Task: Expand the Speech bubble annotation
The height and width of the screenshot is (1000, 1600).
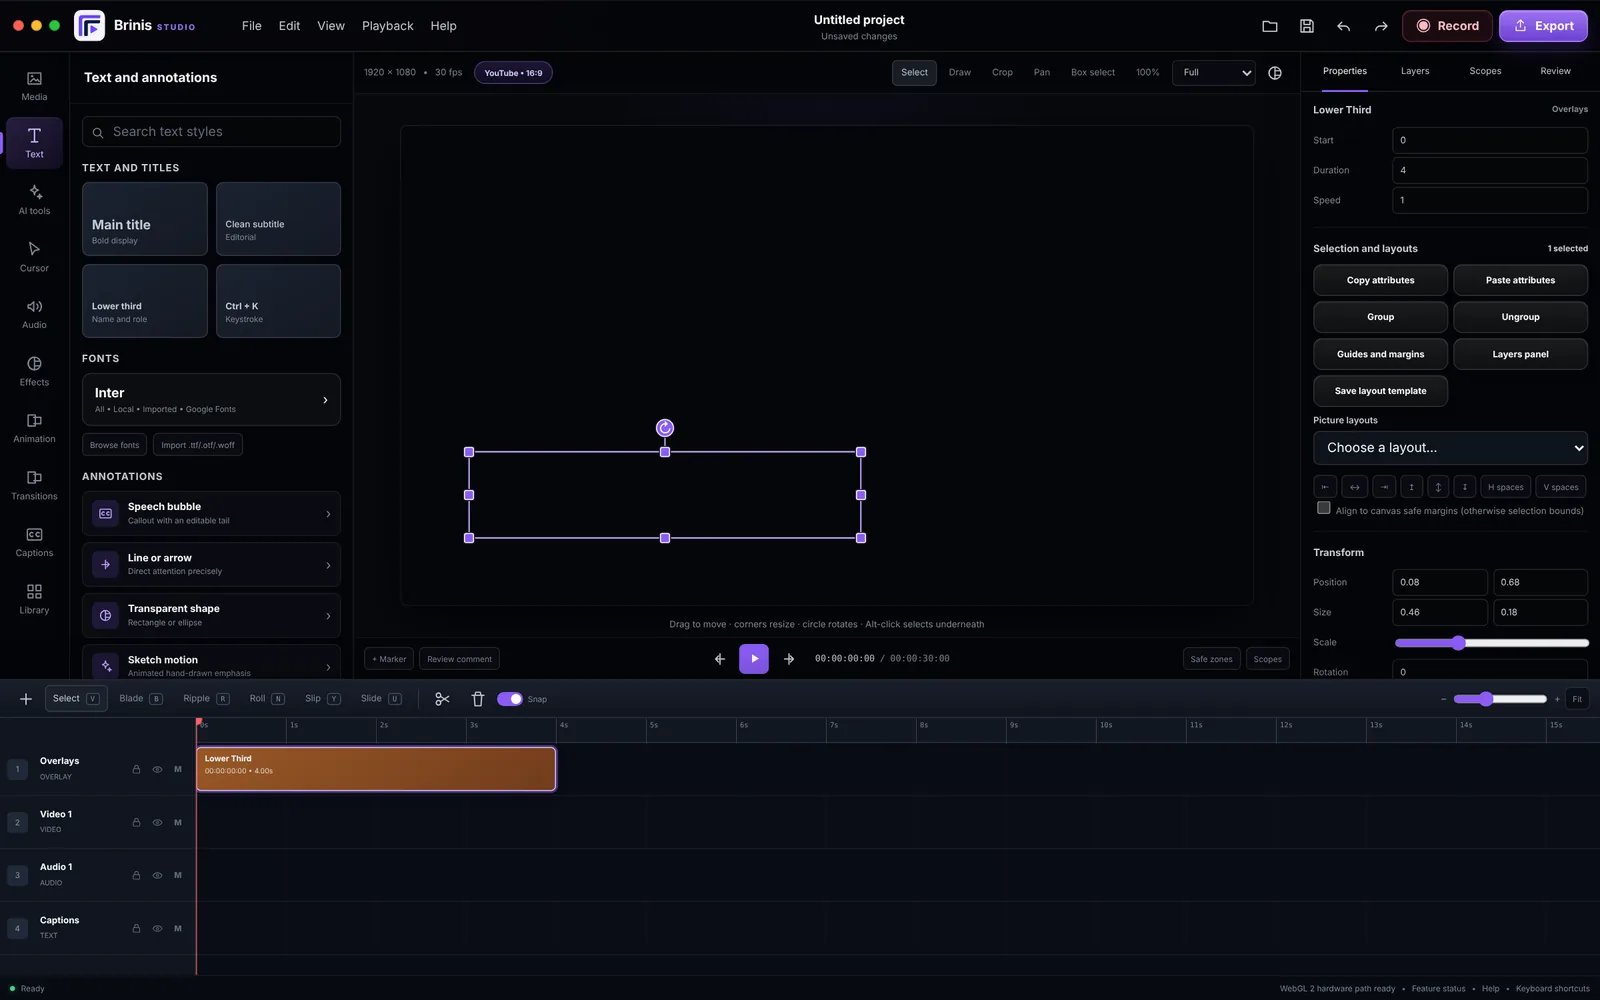Action: (x=211, y=514)
